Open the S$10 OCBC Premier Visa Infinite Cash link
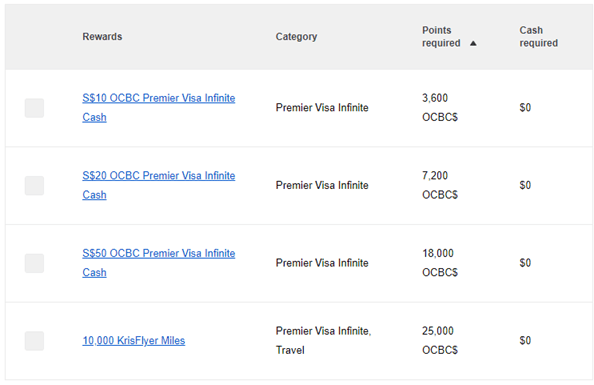 [x=159, y=108]
